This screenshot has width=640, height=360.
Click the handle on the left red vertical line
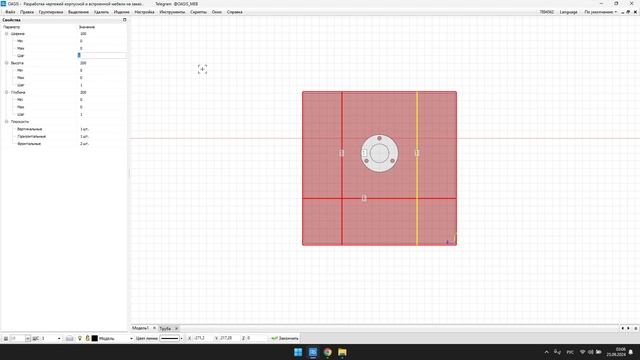[342, 153]
